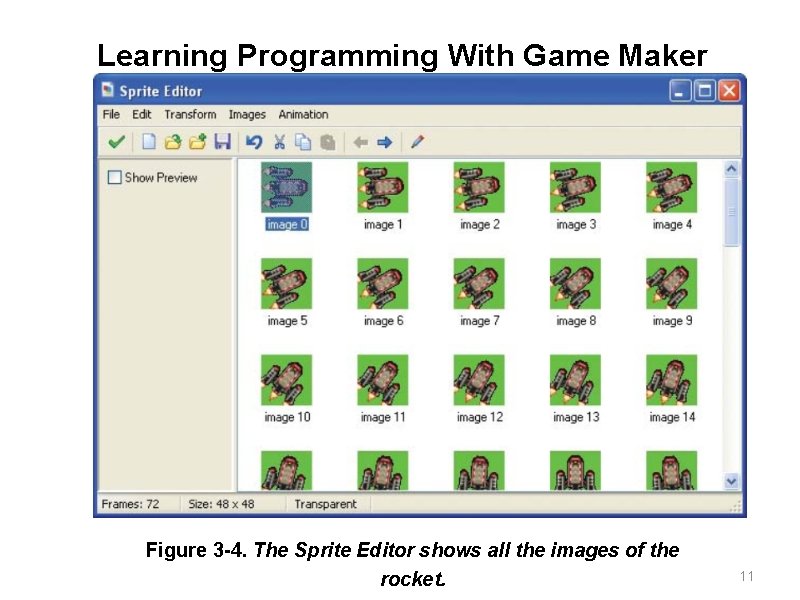Click the scrollbar up arrow
Screen dimensions: 800x600
pyautogui.click(x=731, y=169)
